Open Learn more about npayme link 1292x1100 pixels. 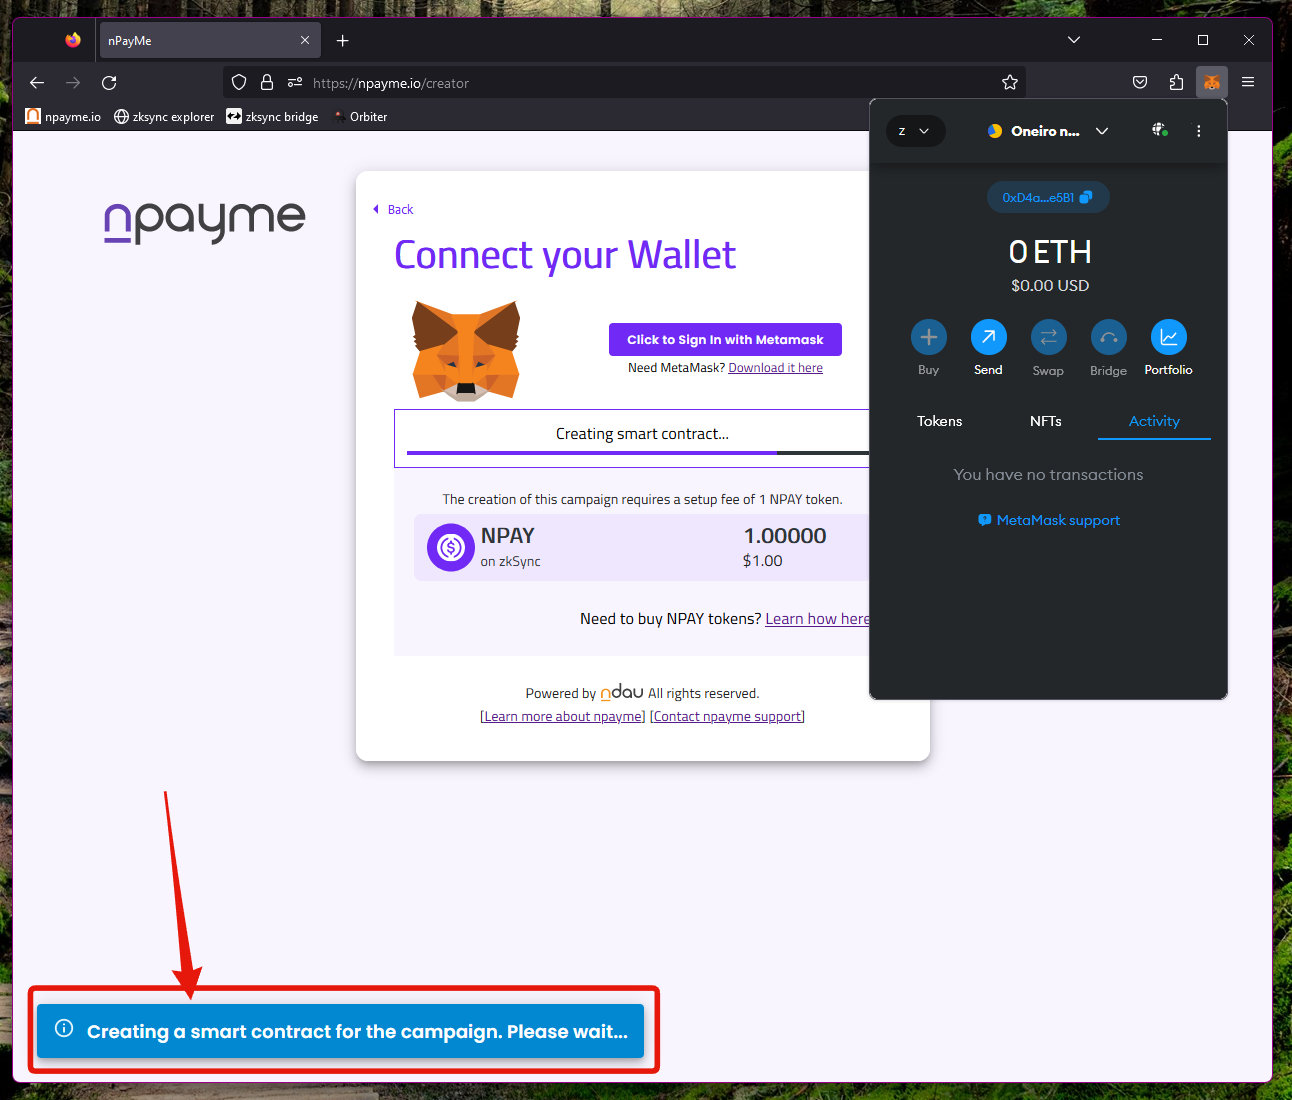coord(563,717)
